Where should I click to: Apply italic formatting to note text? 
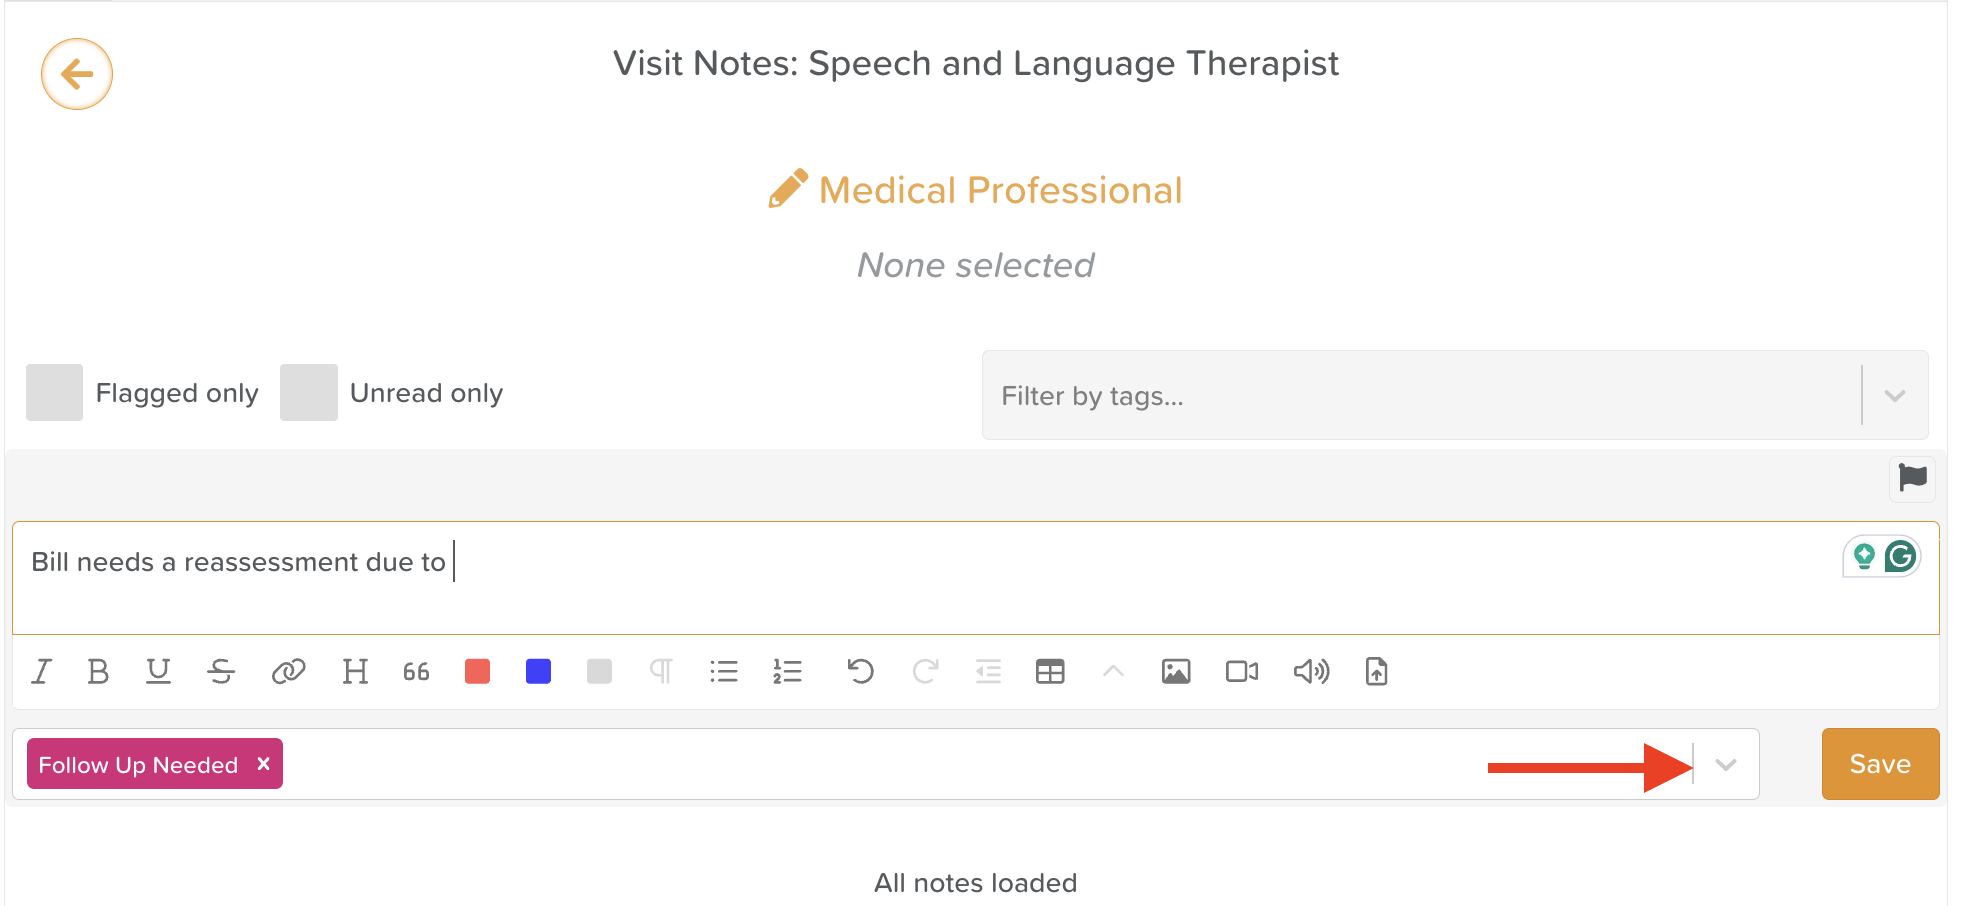tap(41, 671)
